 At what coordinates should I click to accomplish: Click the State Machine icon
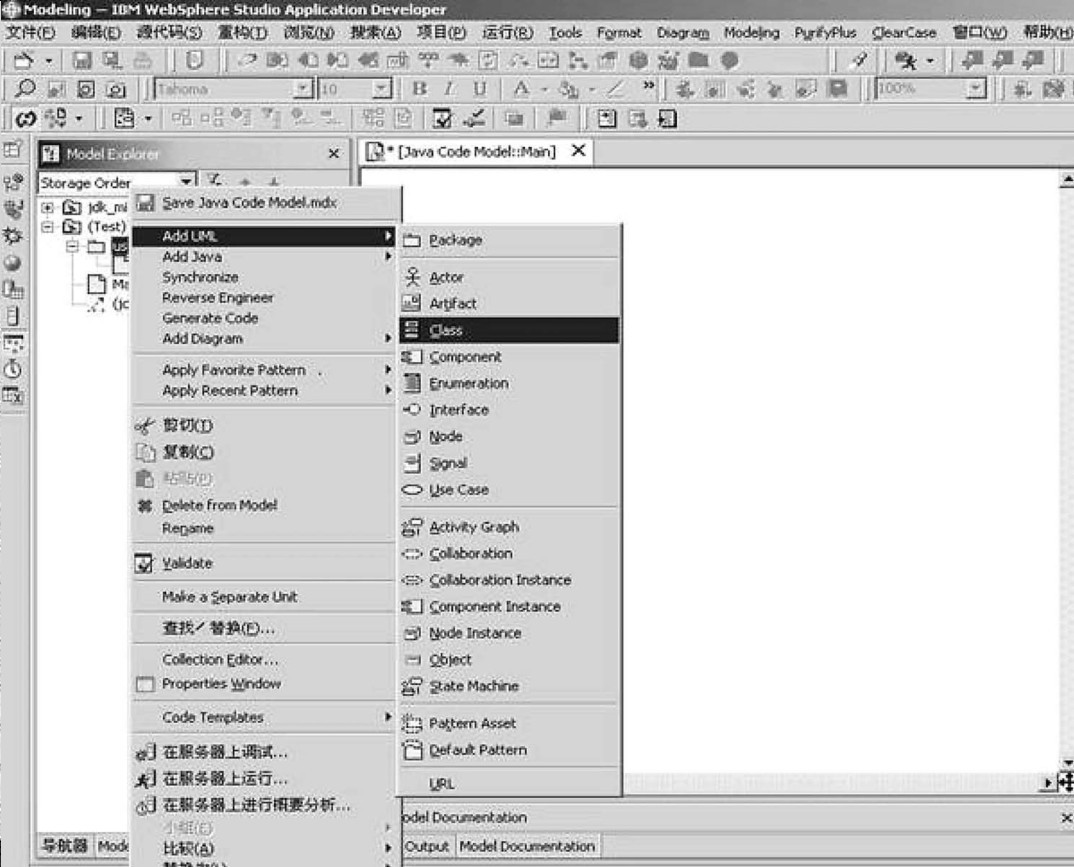[x=411, y=687]
